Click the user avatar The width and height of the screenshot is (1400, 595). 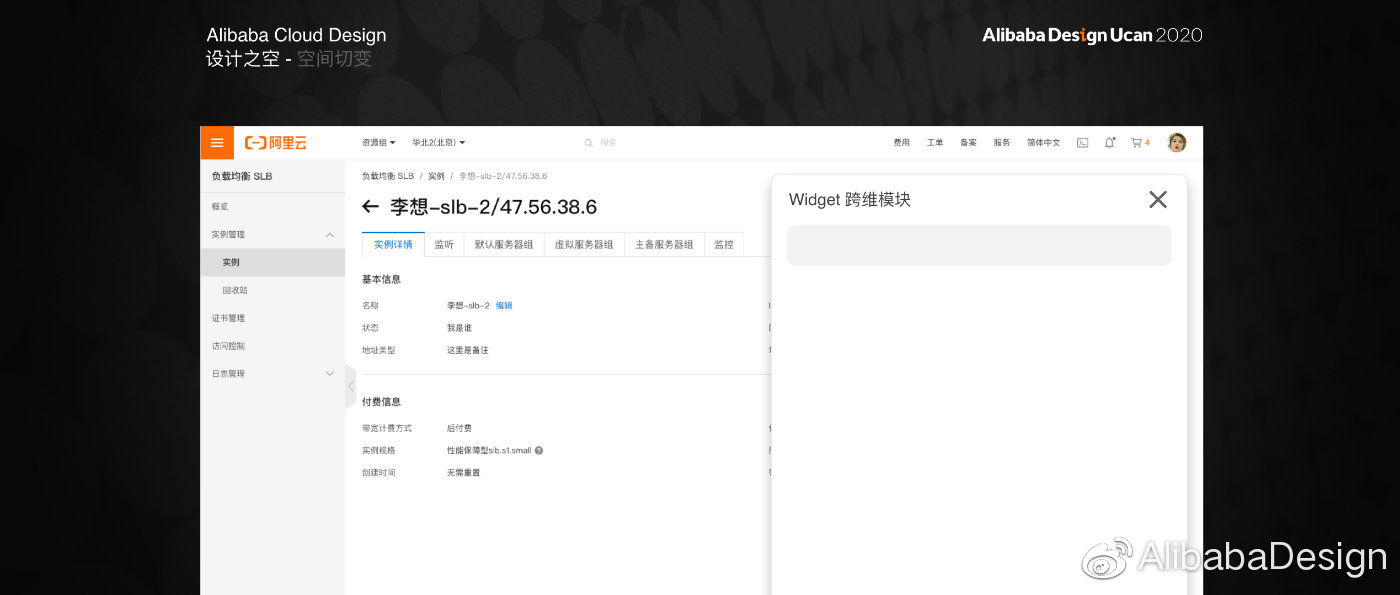tap(1177, 143)
